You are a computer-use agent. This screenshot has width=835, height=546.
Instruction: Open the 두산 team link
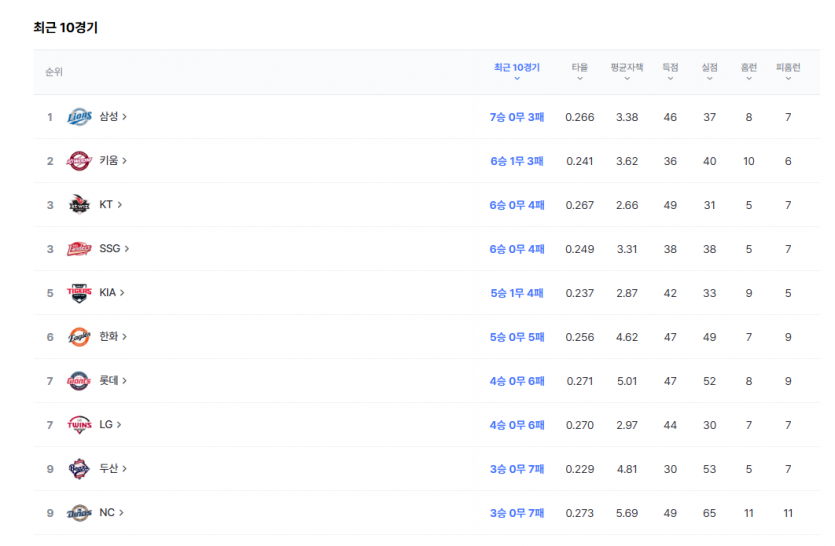[113, 468]
